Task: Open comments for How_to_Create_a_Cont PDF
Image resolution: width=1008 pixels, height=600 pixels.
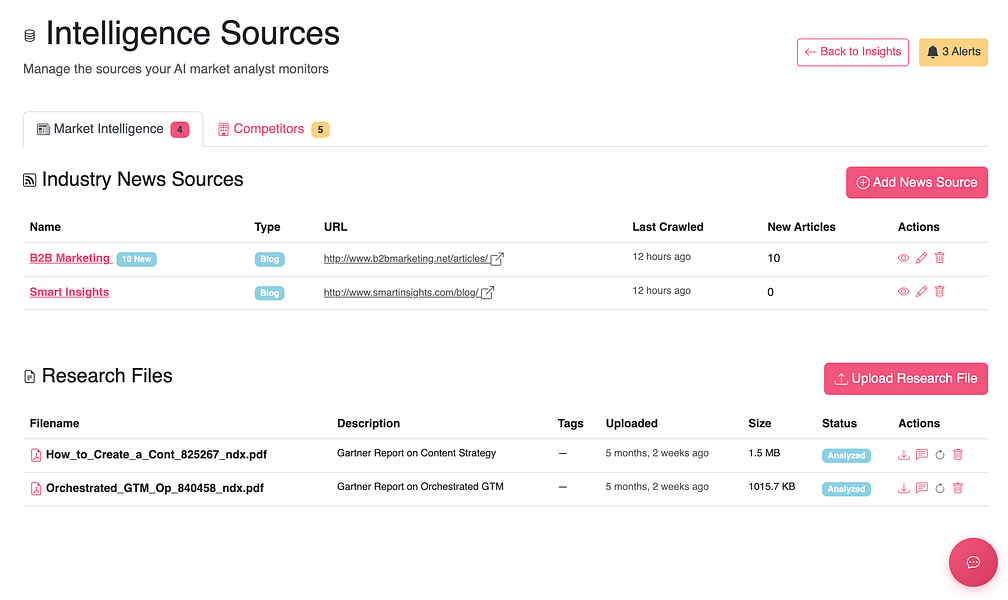Action: coord(921,455)
